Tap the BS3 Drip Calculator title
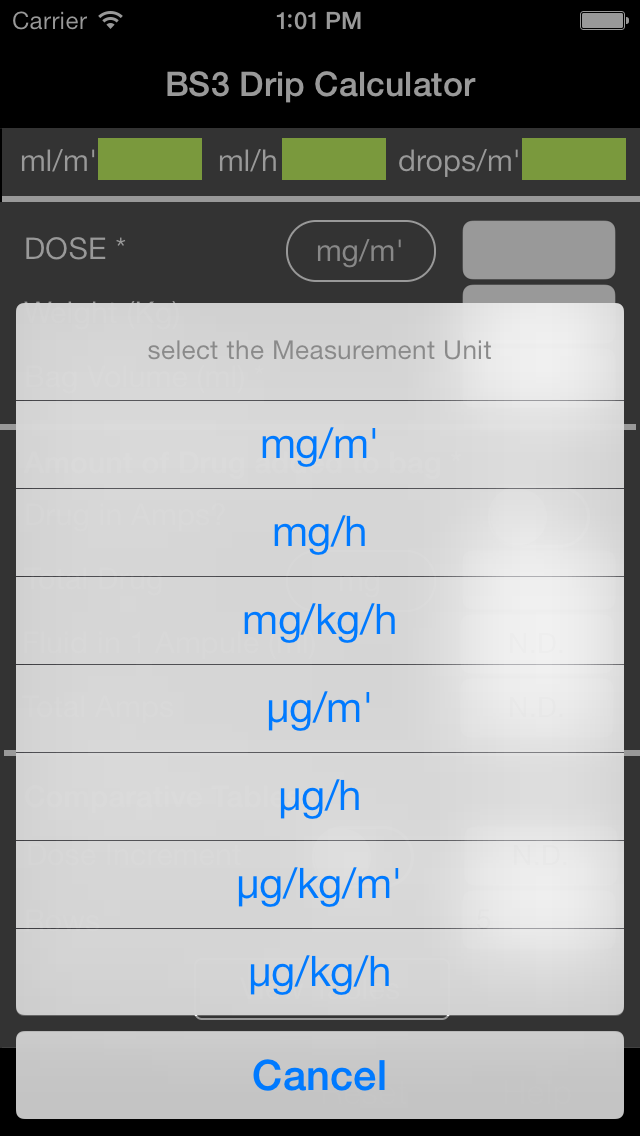This screenshot has height=1136, width=640. tap(320, 85)
